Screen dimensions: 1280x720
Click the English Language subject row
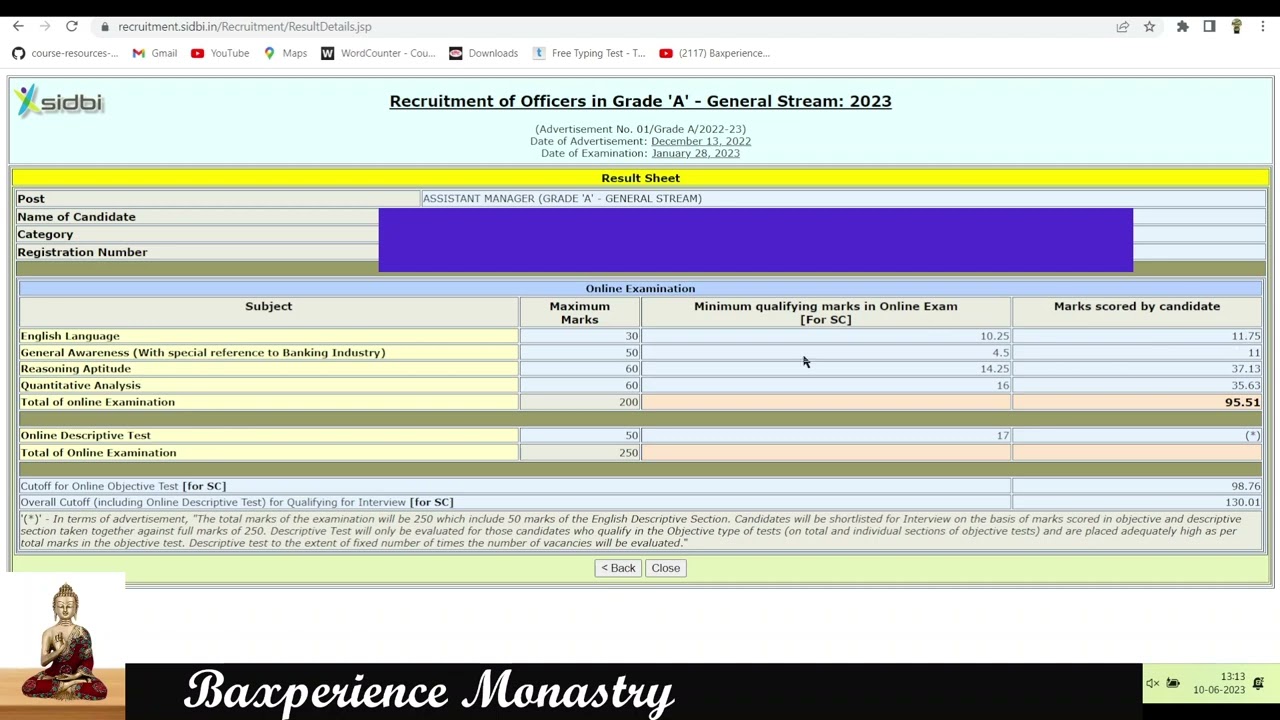640,336
